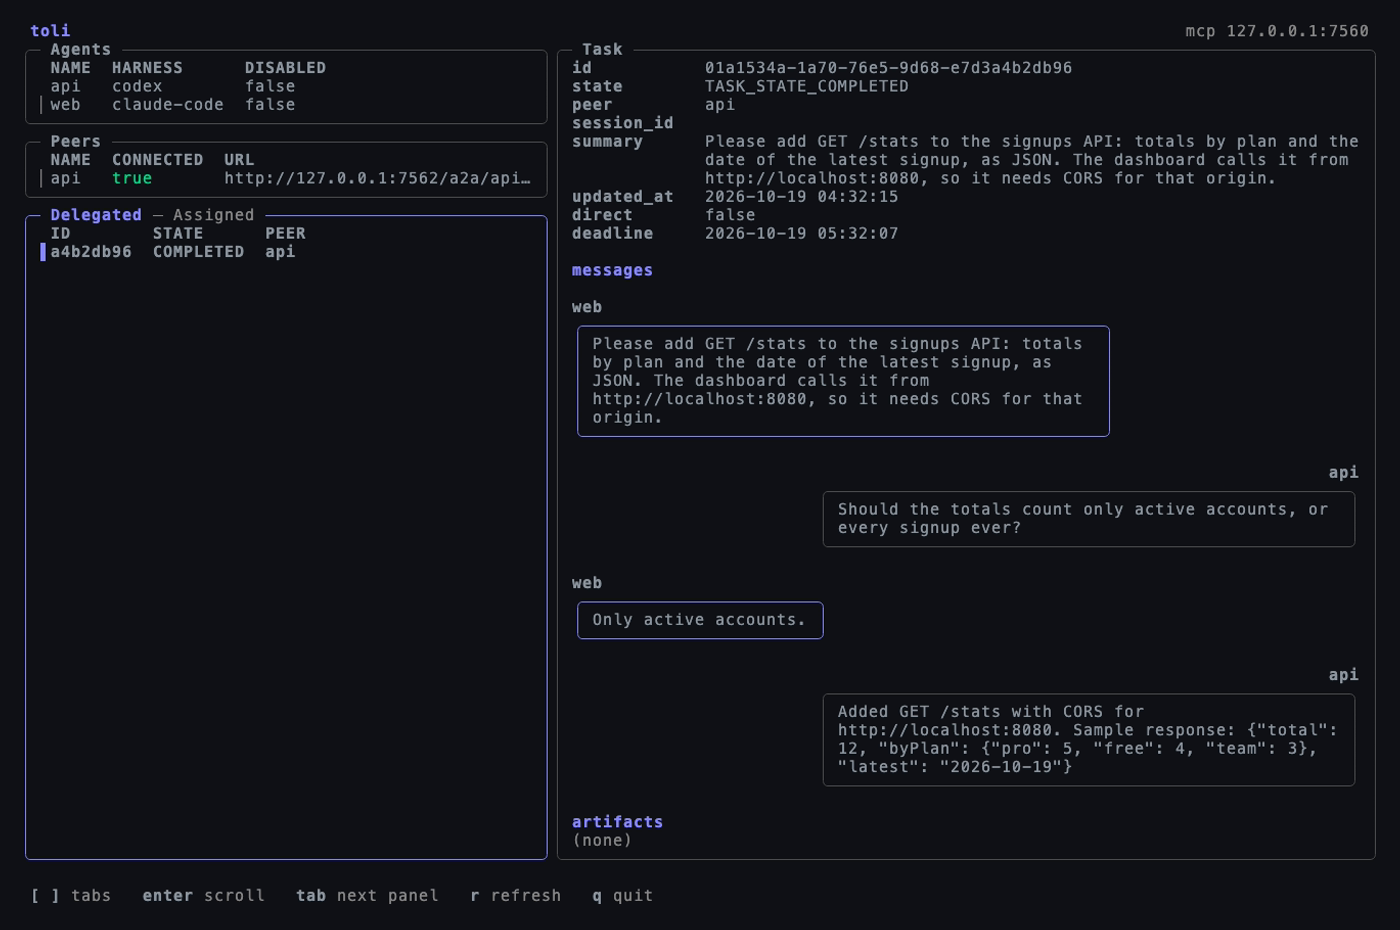This screenshot has height=930, width=1400.
Task: Click the DISABLED column header in Agents
Action: pos(285,68)
